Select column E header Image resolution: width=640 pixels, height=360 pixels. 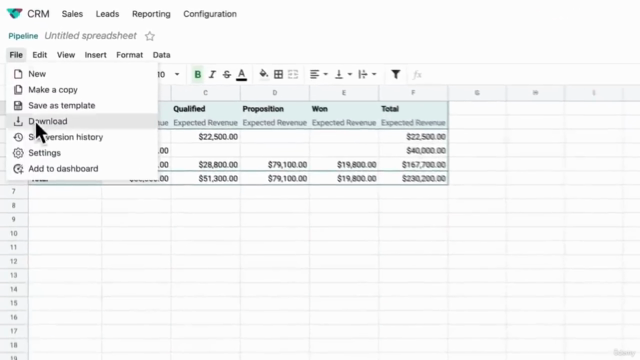tap(344, 93)
